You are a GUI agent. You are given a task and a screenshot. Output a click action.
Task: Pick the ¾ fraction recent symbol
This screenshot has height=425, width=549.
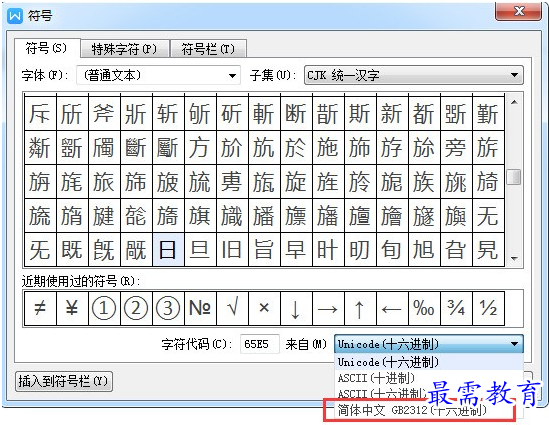pos(456,308)
